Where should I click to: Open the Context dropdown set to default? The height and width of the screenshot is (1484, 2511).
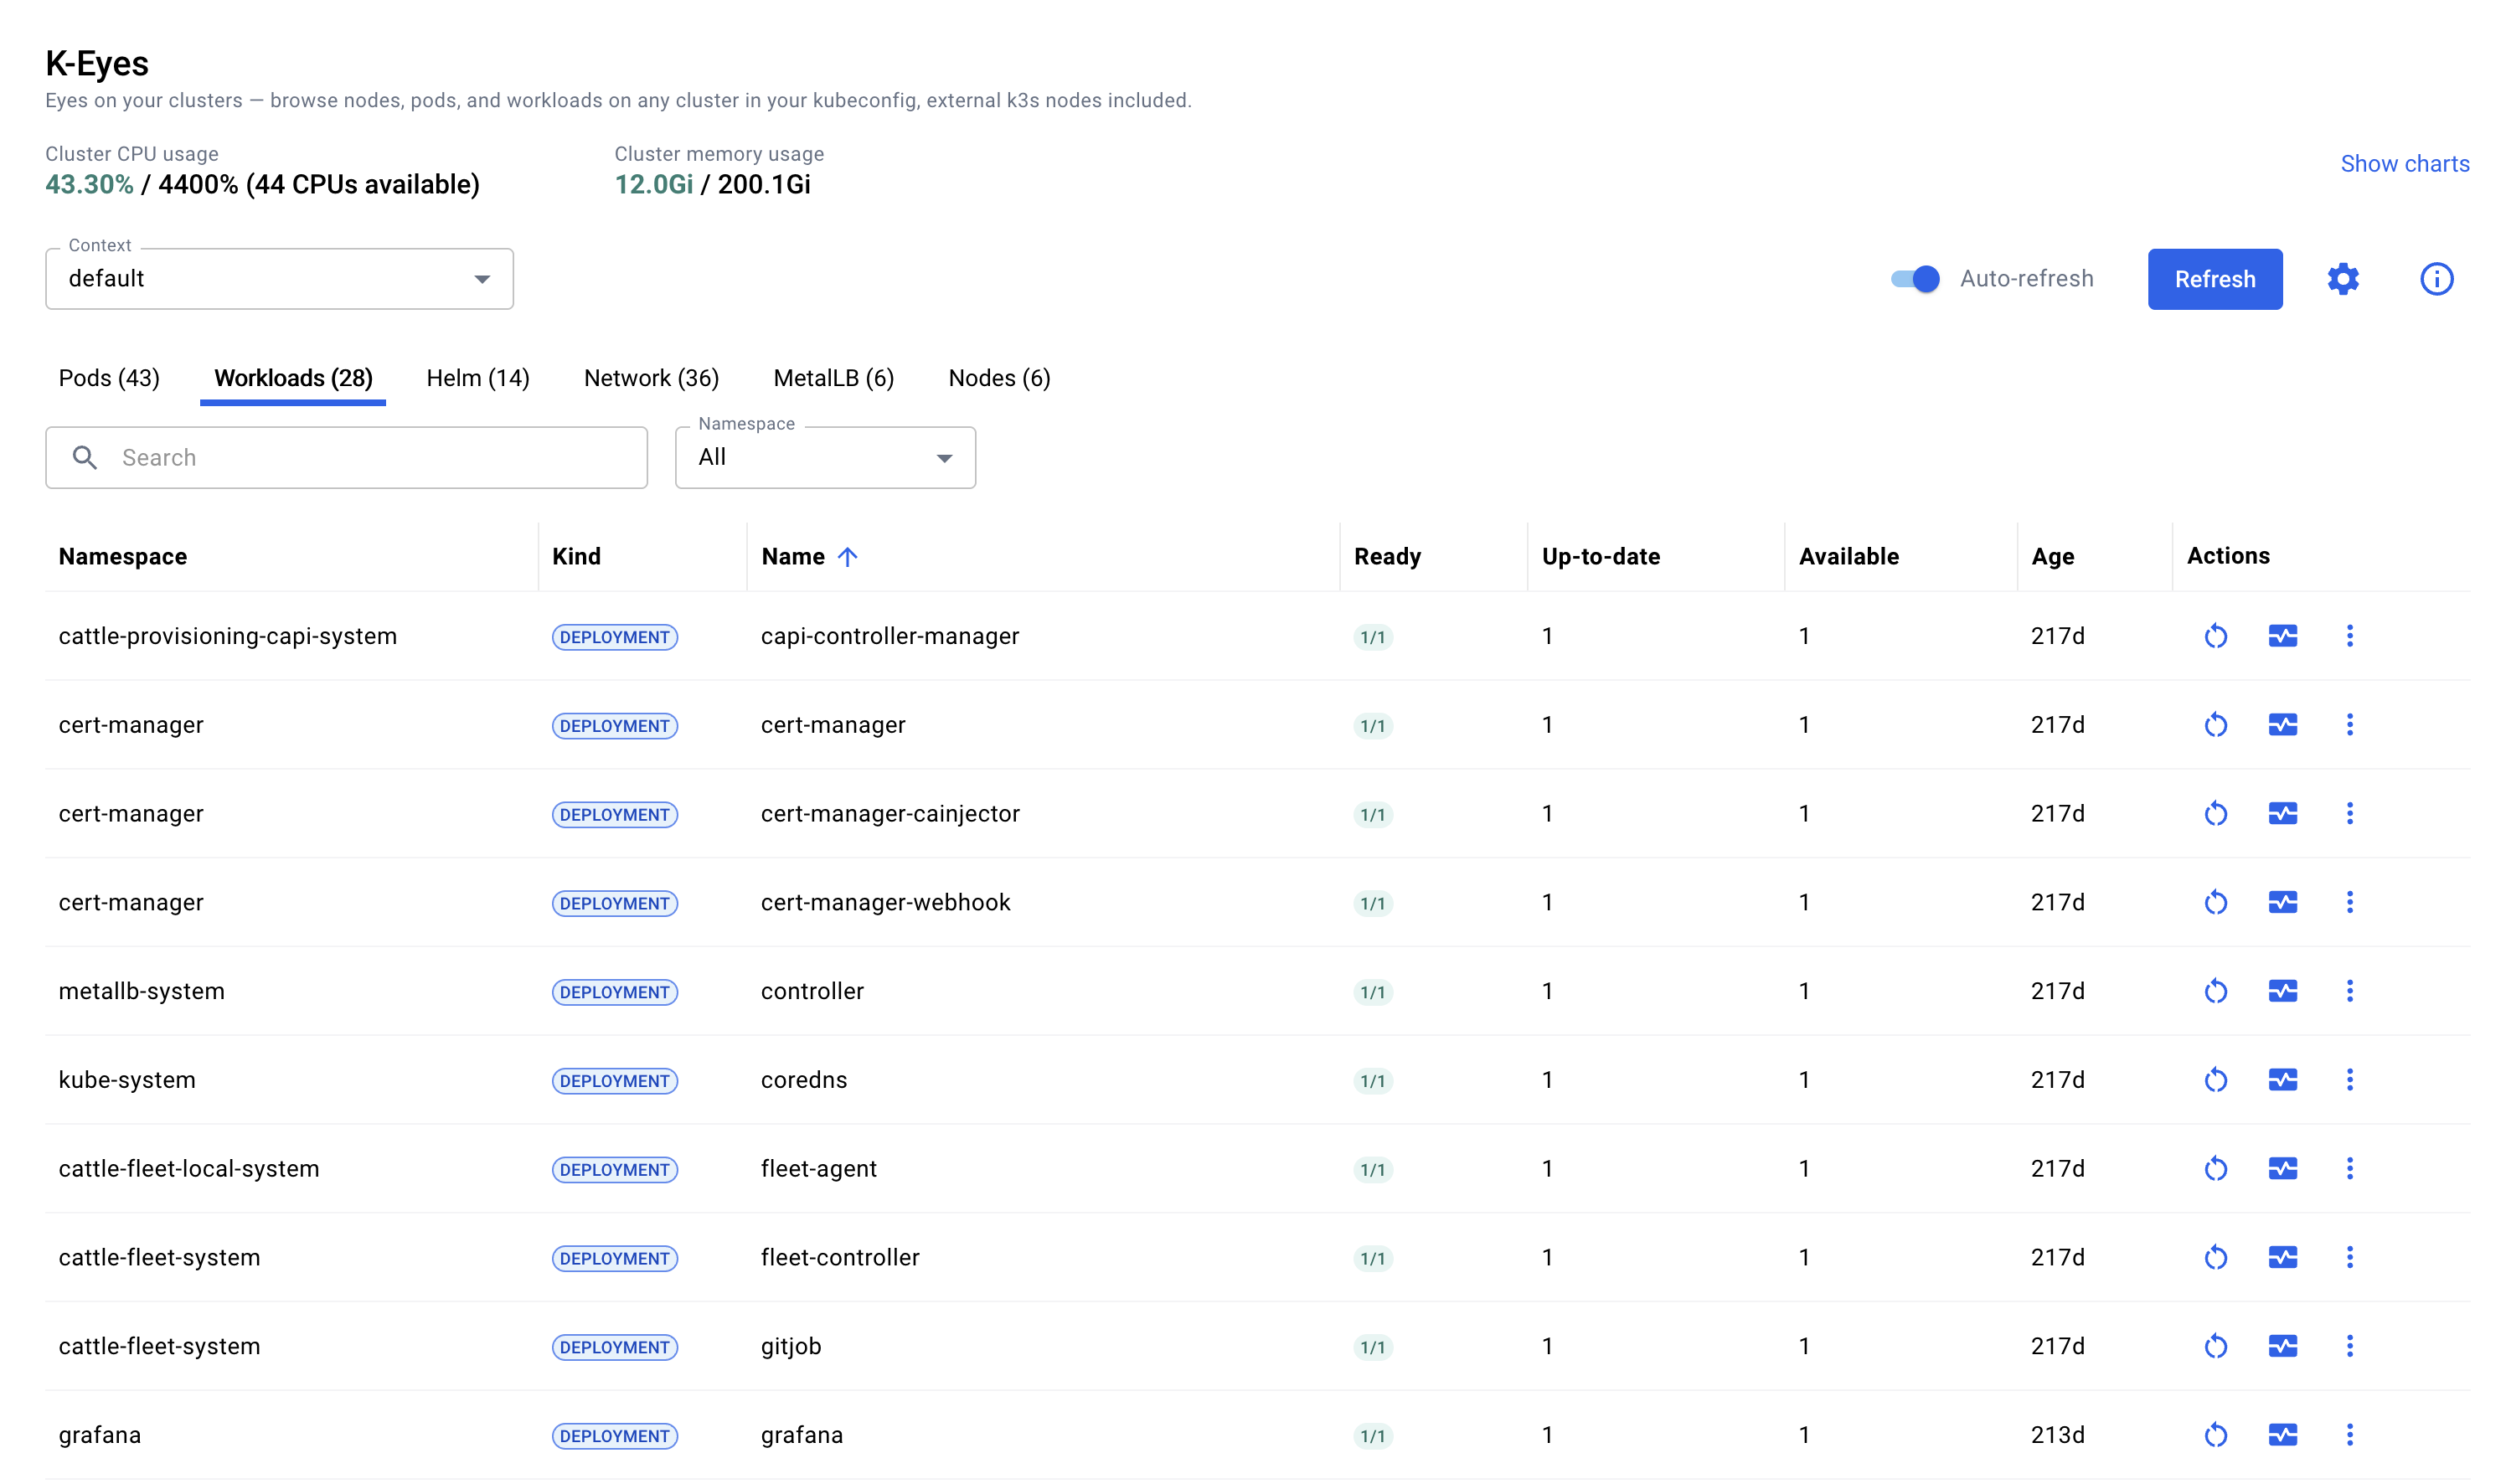click(279, 279)
